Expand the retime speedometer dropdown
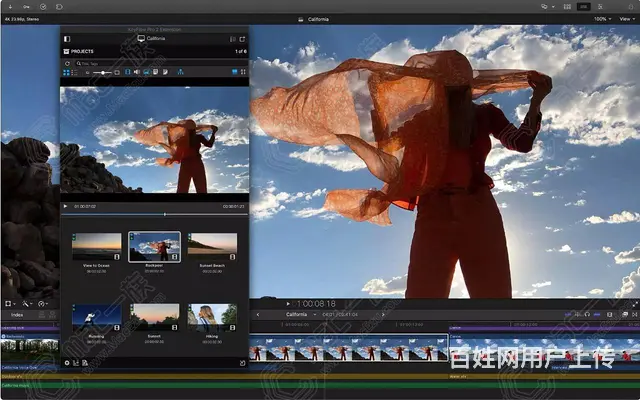 pos(46,303)
